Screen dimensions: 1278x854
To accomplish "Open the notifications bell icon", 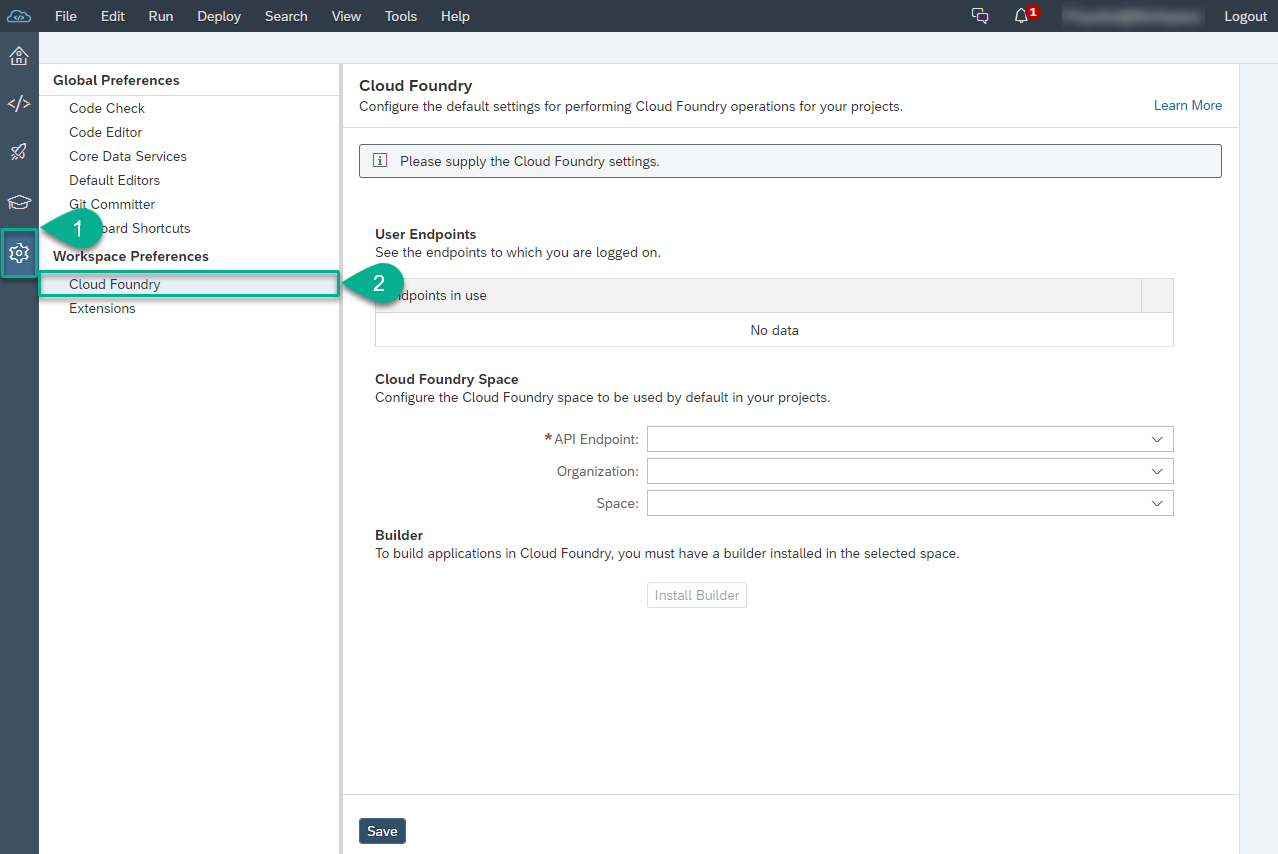I will point(1021,16).
